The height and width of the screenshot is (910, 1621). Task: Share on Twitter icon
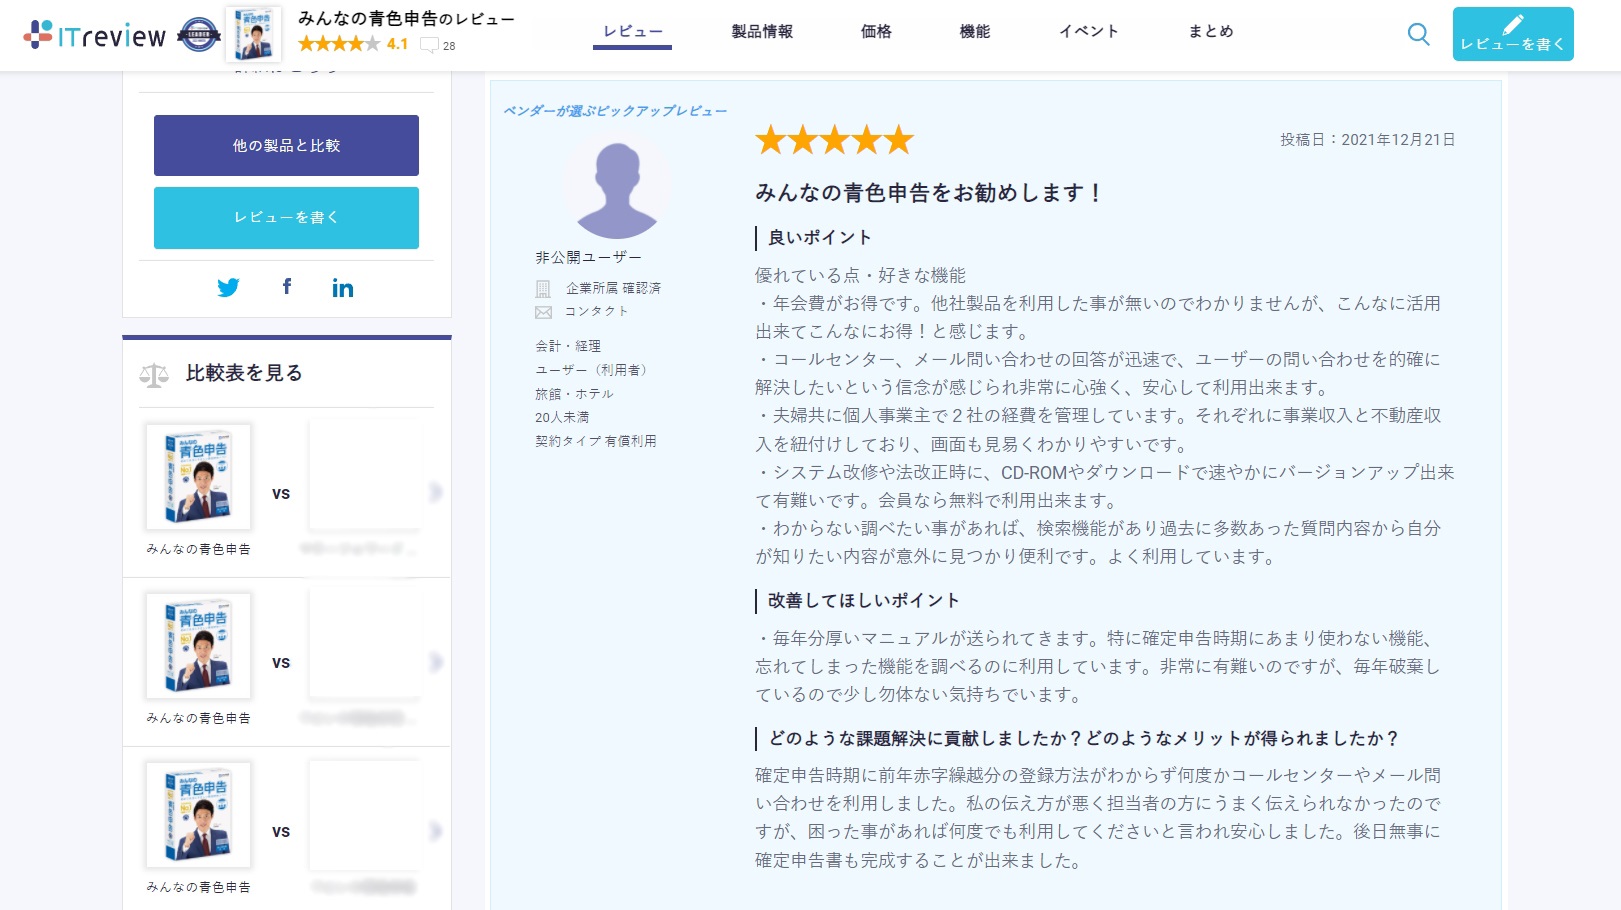click(228, 287)
